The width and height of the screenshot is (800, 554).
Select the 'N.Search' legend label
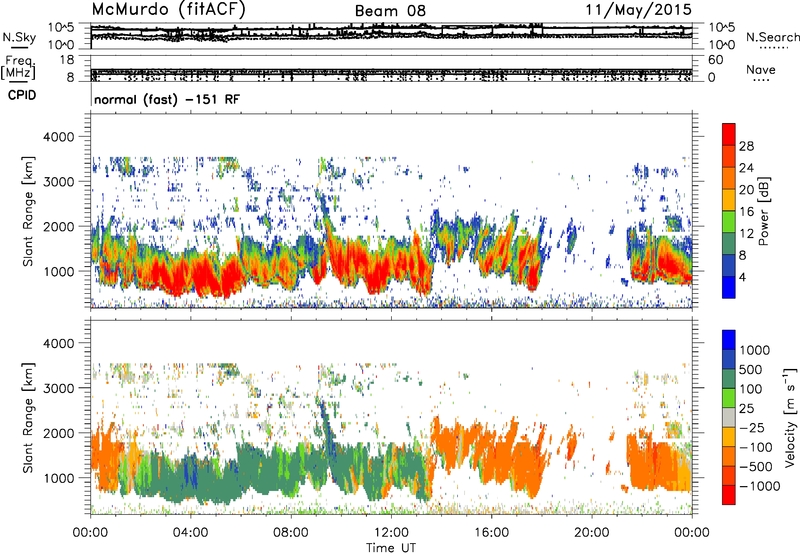(772, 37)
